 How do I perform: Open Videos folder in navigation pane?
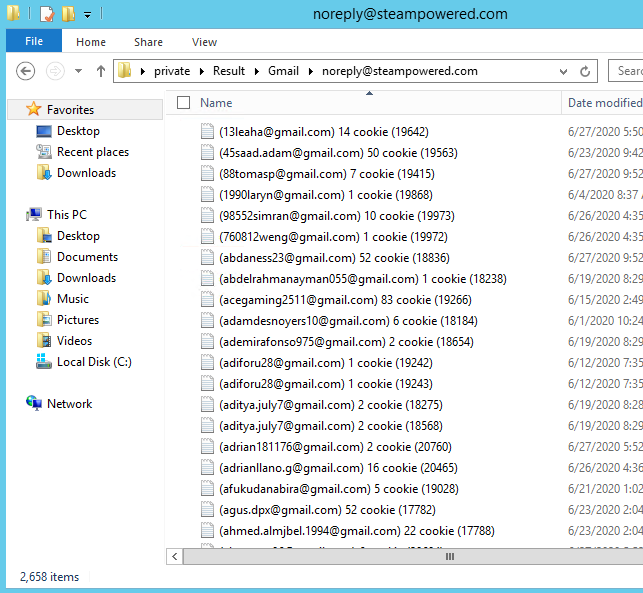[x=74, y=341]
